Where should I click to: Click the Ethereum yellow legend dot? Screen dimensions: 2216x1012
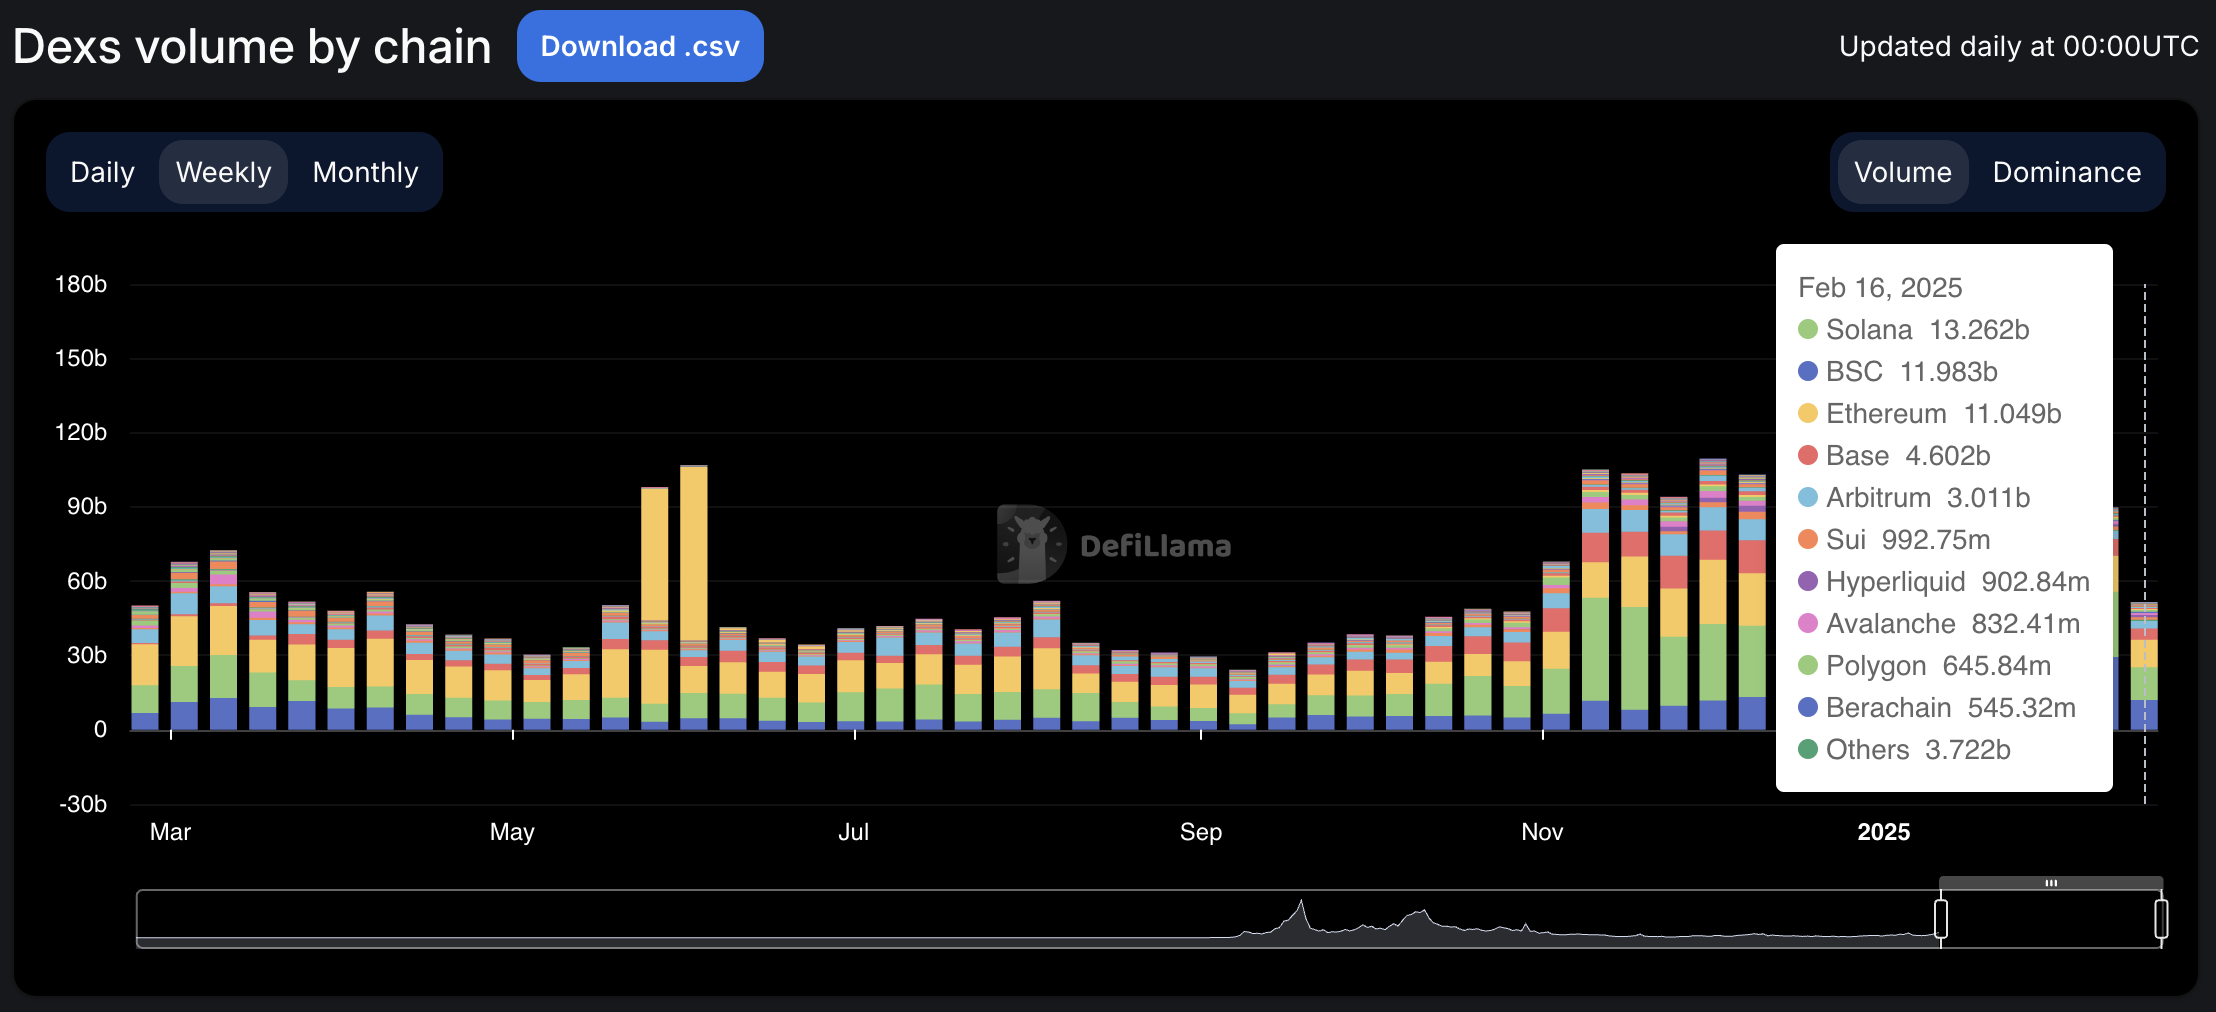tap(1808, 413)
